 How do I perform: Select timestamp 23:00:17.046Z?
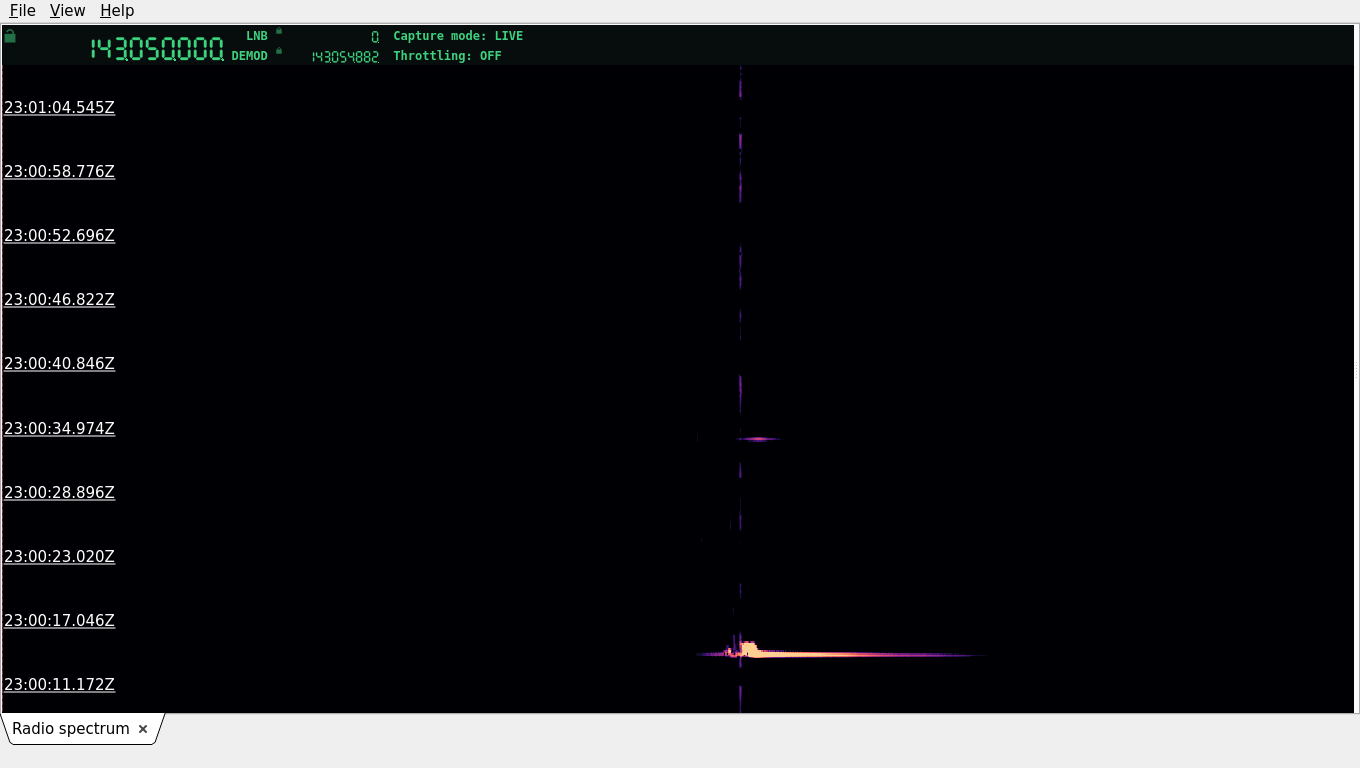(x=60, y=621)
